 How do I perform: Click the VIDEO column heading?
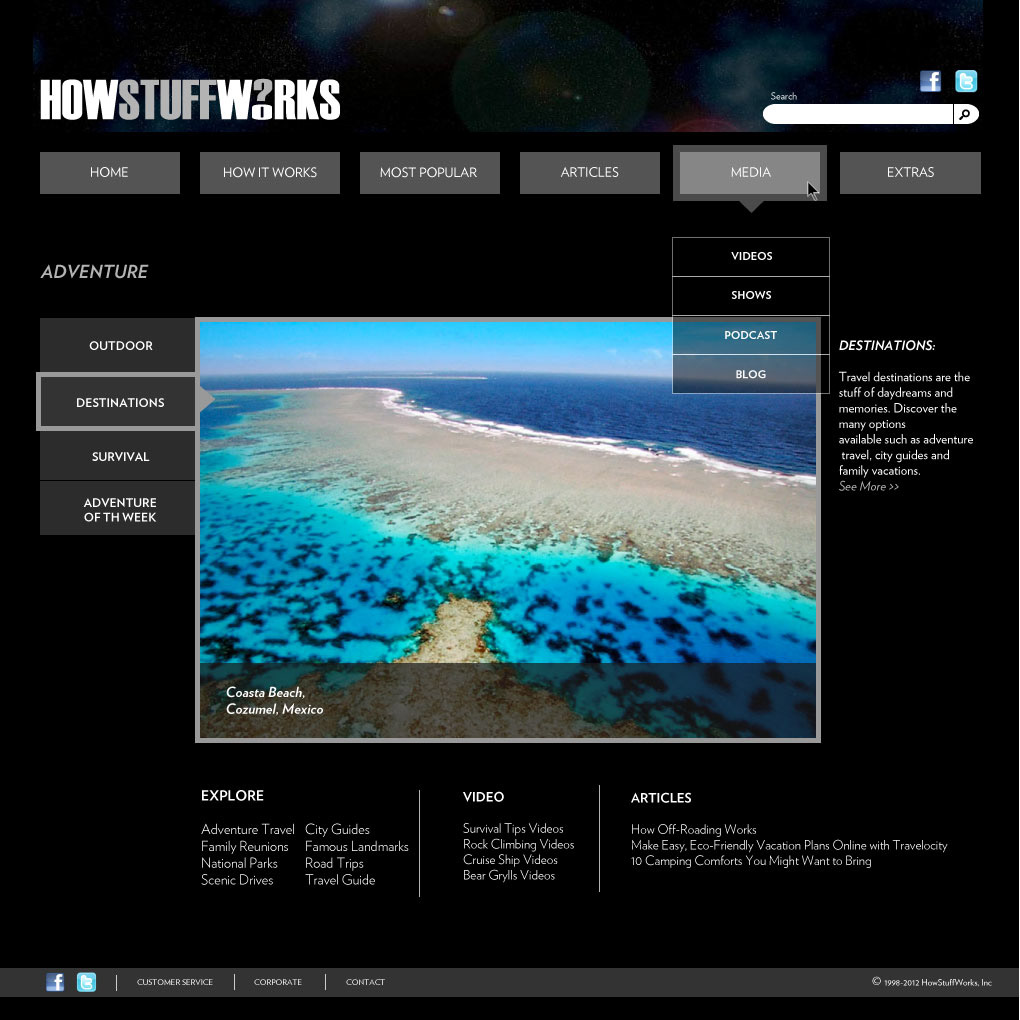[483, 797]
